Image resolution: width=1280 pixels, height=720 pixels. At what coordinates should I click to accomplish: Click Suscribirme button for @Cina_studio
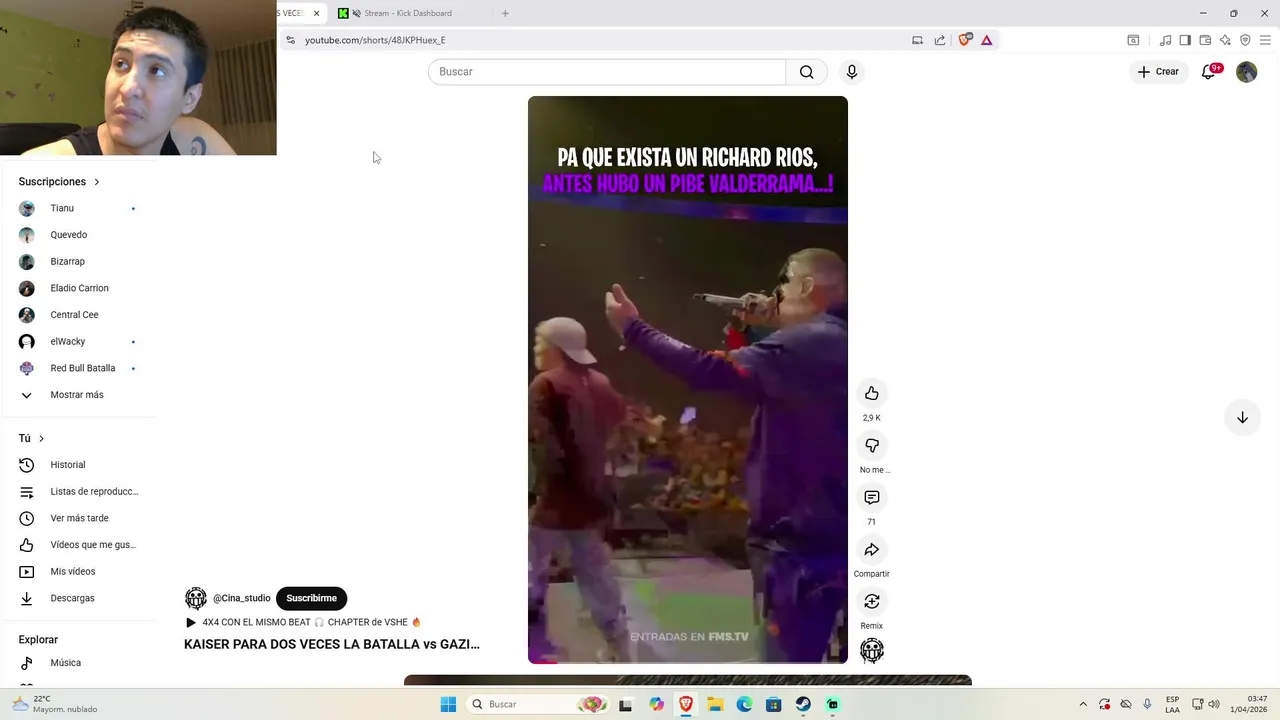click(x=311, y=598)
